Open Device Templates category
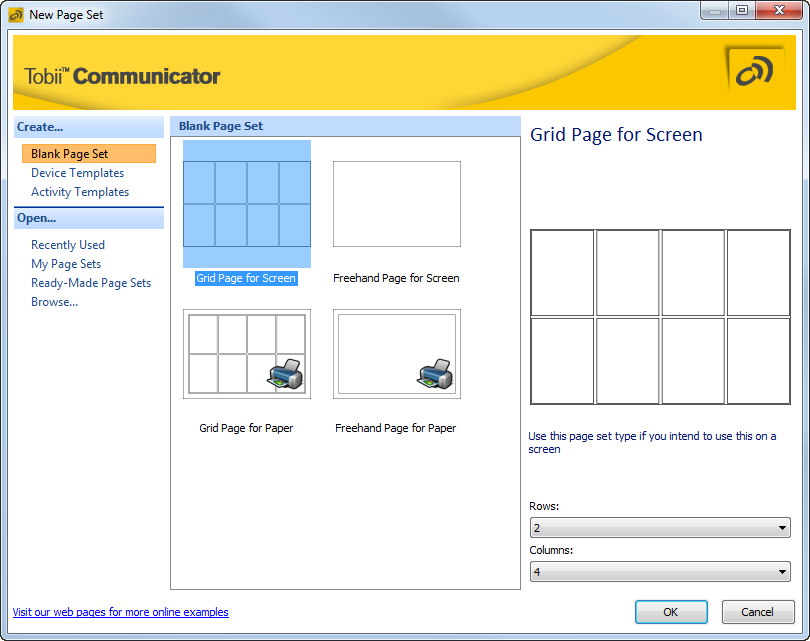Viewport: 810px width, 641px height. coord(77,173)
